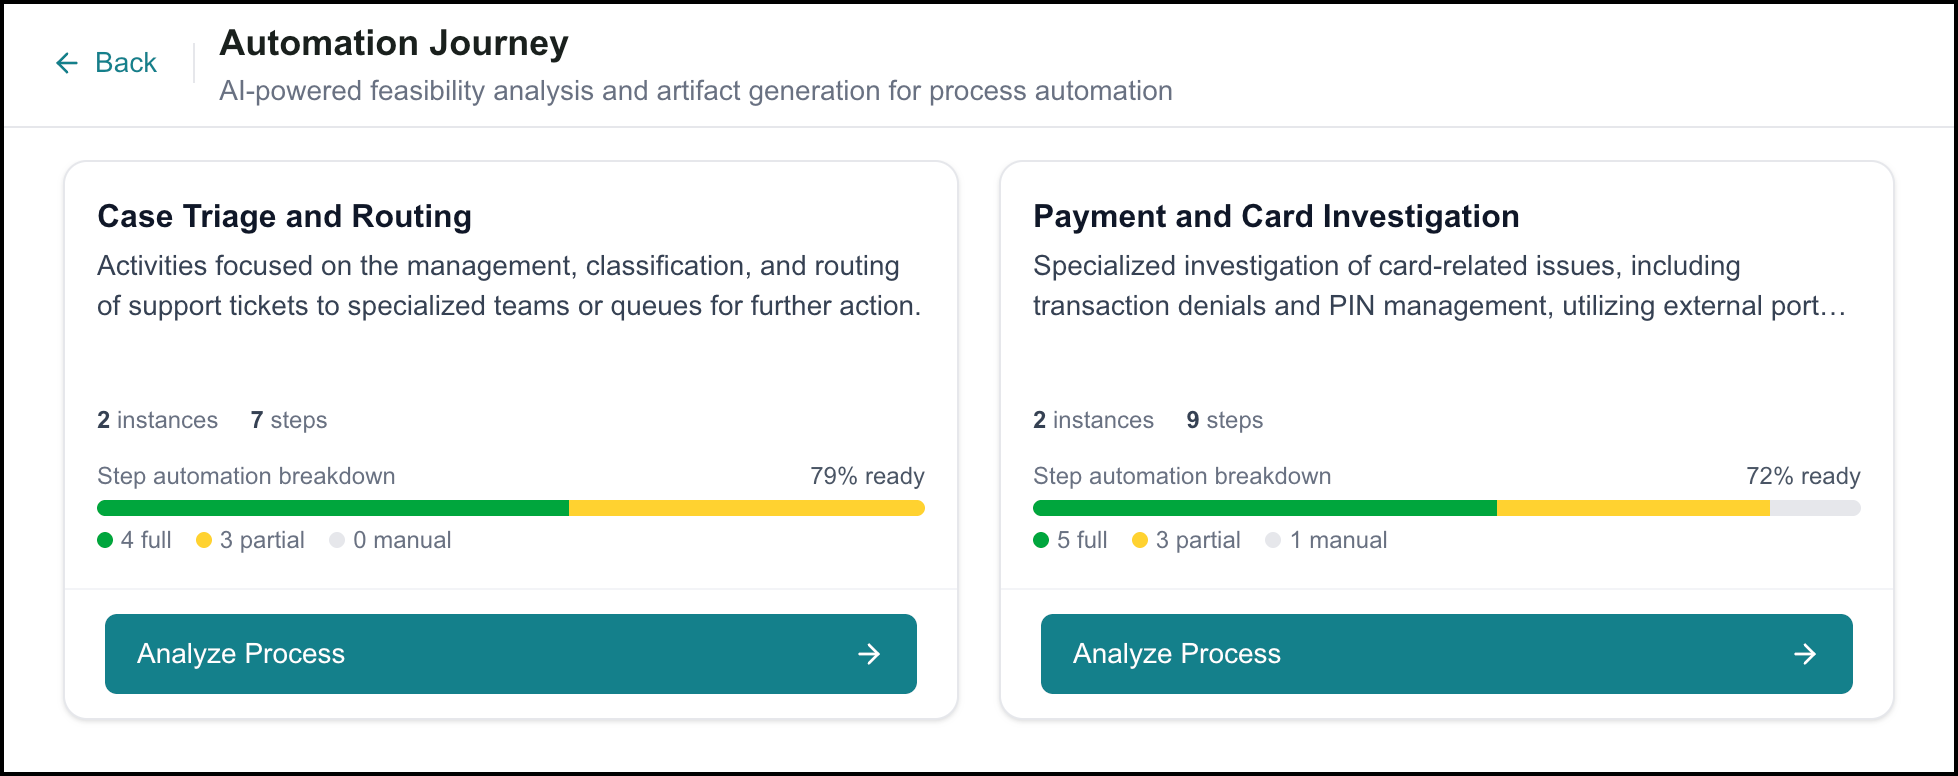Viewport: 1958px width, 776px height.
Task: Click the yellow segment of Case Triage progress bar
Action: [x=747, y=508]
